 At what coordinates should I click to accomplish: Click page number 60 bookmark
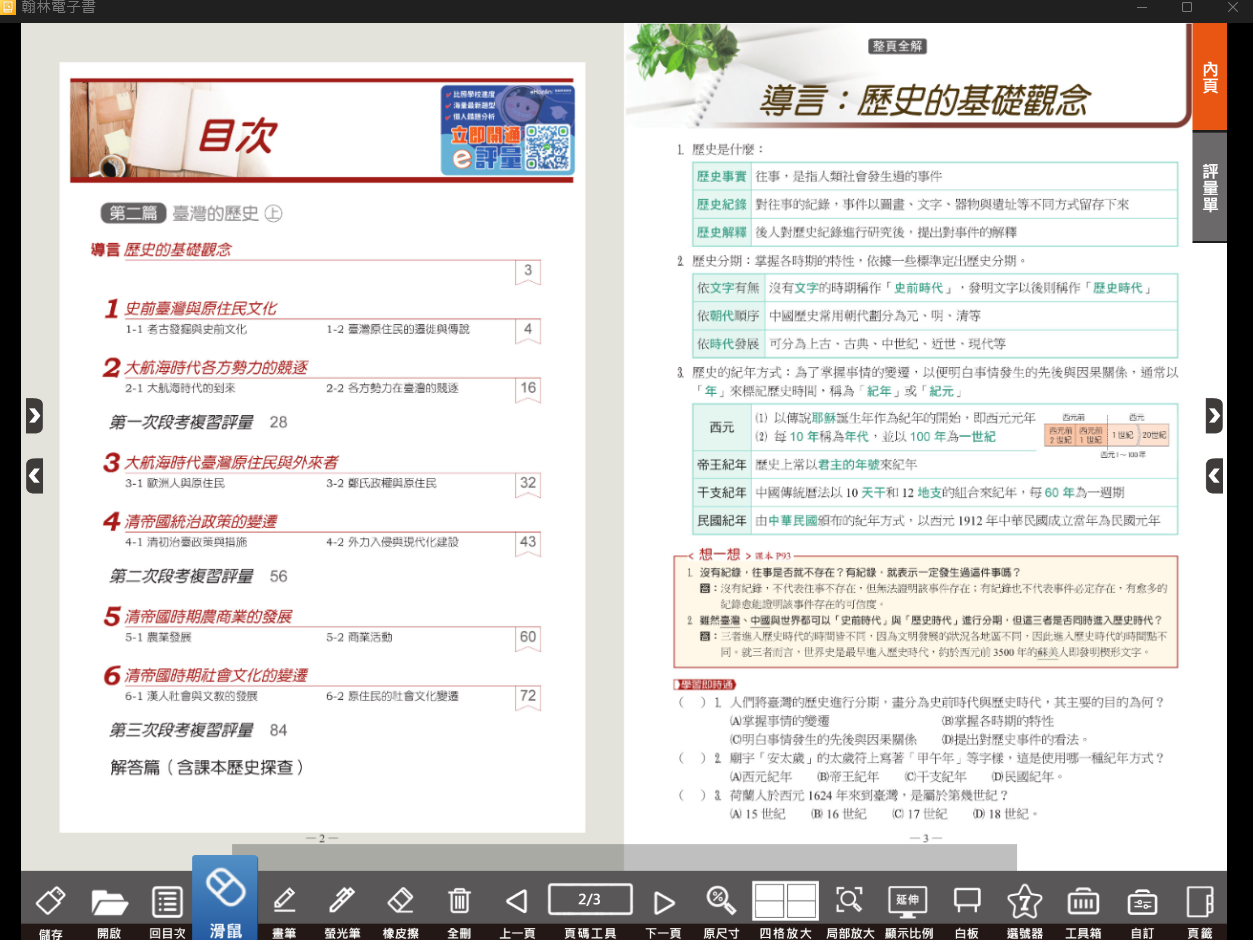(528, 638)
